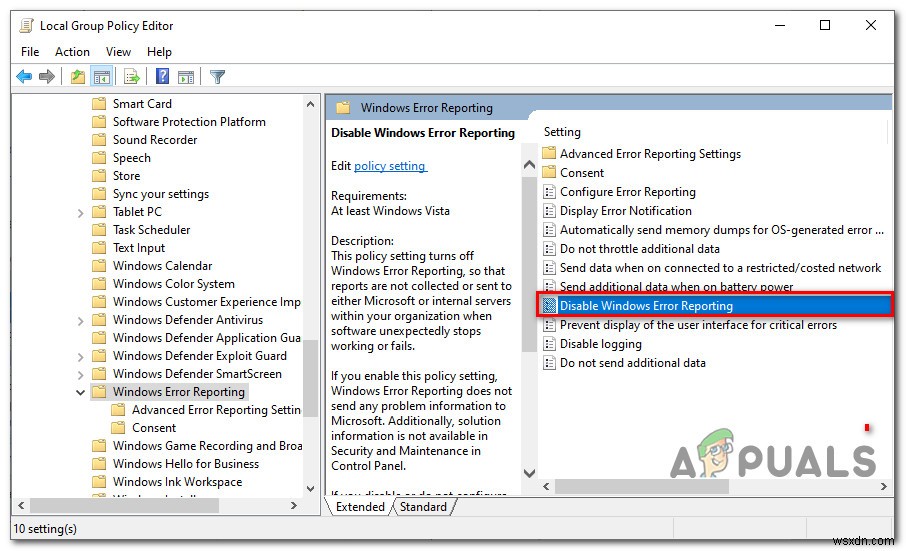Click the Store folder icon
This screenshot has width=906, height=551.
99,176
